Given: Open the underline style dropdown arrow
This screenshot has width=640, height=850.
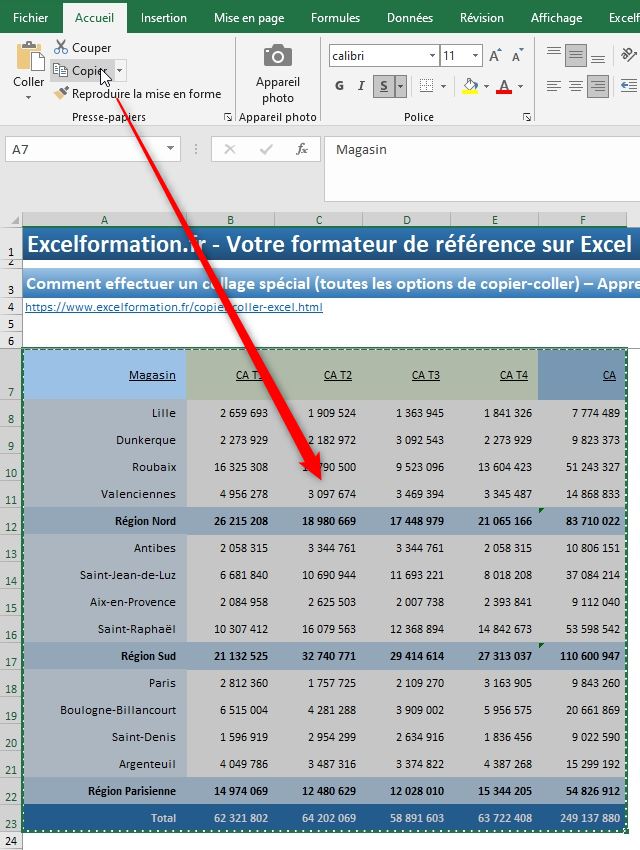Looking at the screenshot, I should coord(400,86).
